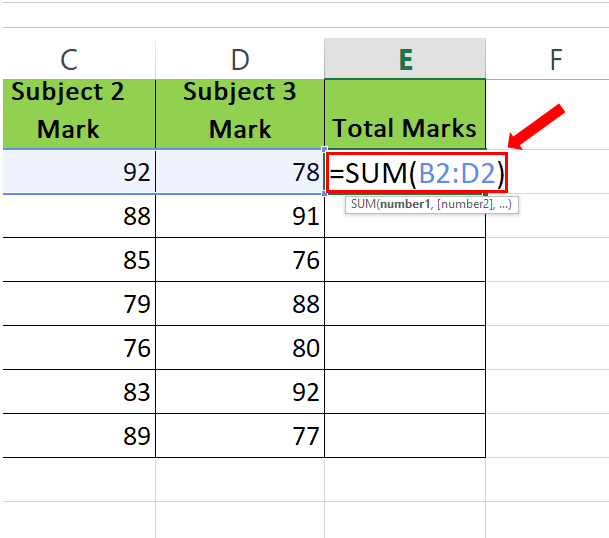
Task: Select column F header
Action: (548, 59)
